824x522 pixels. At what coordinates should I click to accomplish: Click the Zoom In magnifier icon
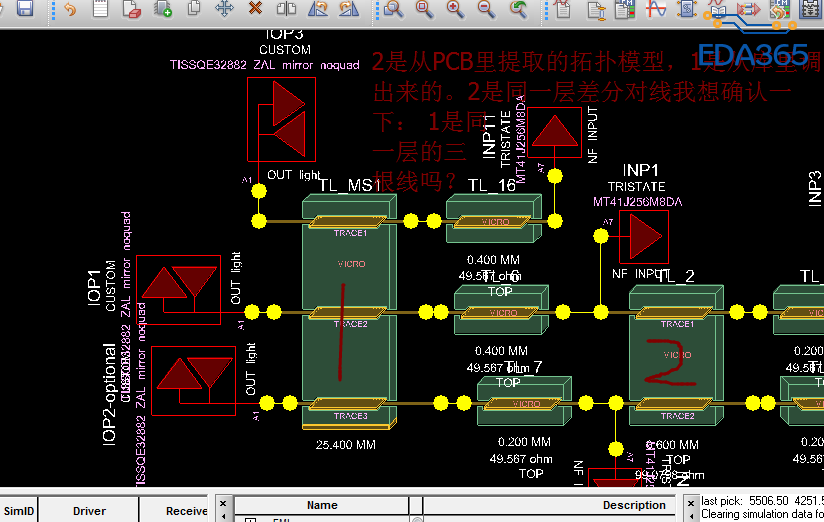tap(455, 9)
